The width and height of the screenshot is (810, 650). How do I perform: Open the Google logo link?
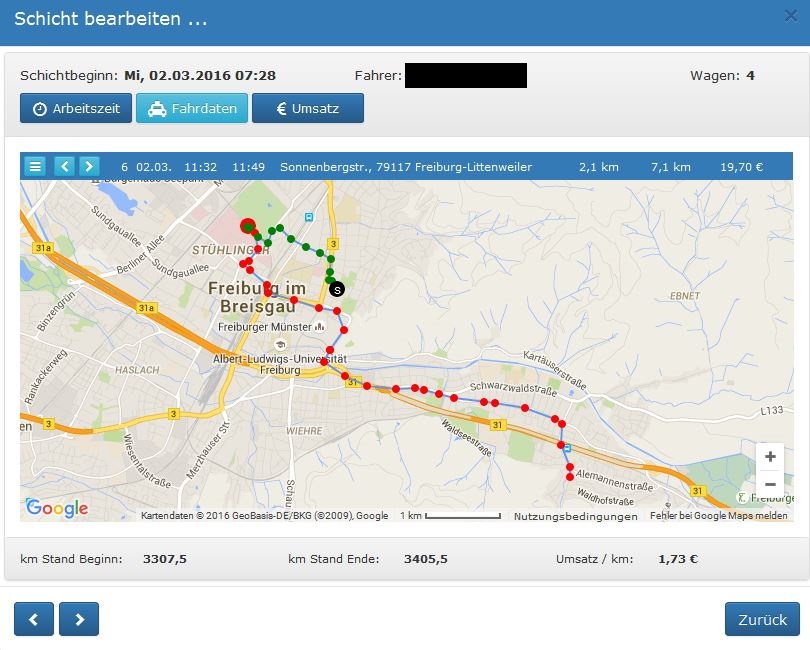(57, 508)
